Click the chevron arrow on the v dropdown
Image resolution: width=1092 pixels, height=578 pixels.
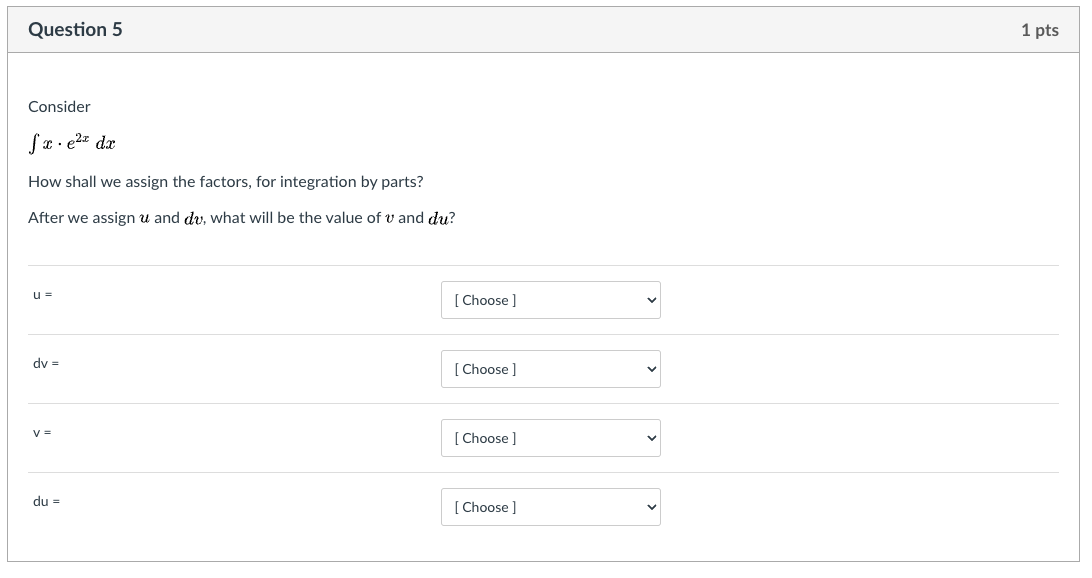point(650,438)
